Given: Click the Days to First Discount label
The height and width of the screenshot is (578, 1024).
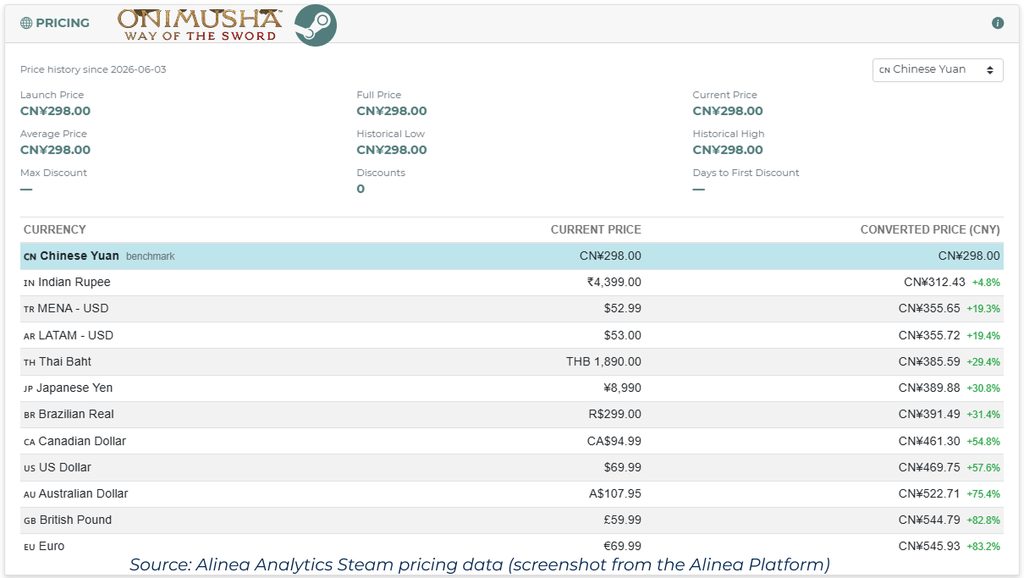Looking at the screenshot, I should tap(746, 172).
